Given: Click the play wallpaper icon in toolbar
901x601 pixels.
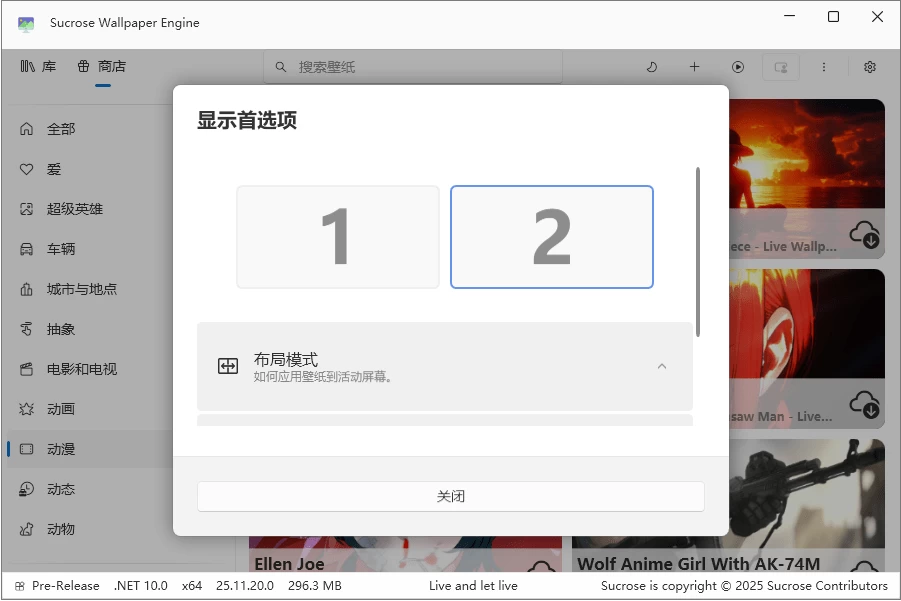Looking at the screenshot, I should tap(738, 67).
